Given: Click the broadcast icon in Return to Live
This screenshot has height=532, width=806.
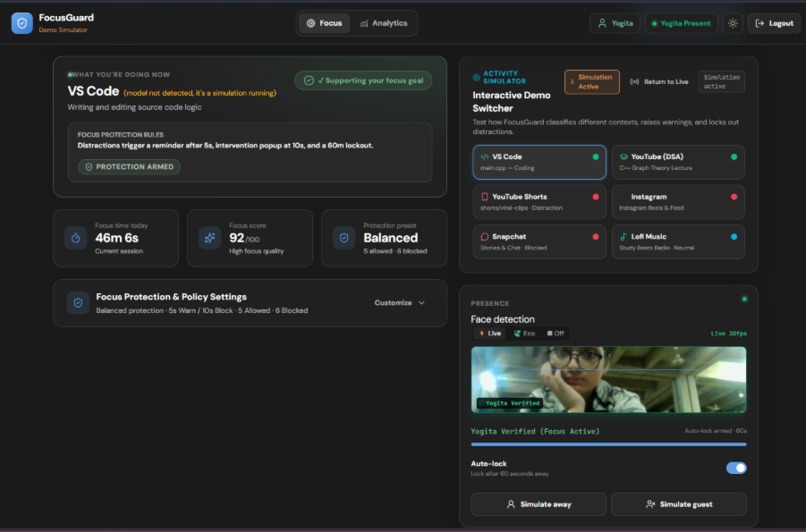Looking at the screenshot, I should point(635,82).
